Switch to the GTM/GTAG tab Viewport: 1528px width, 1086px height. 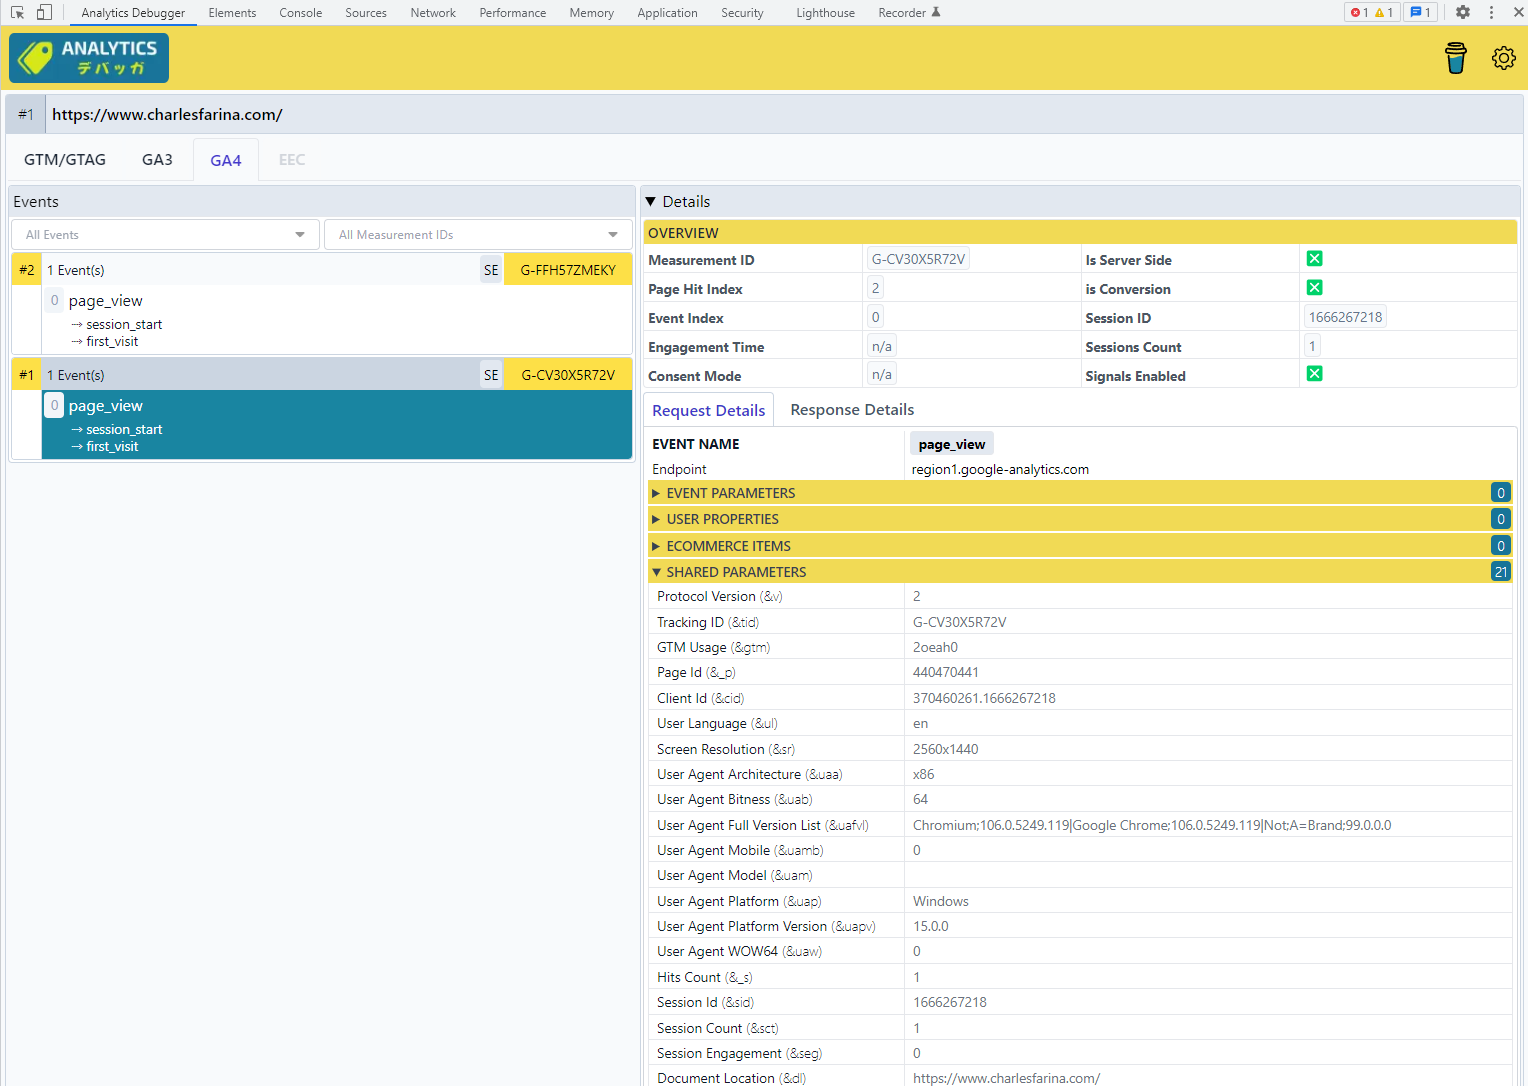click(65, 160)
